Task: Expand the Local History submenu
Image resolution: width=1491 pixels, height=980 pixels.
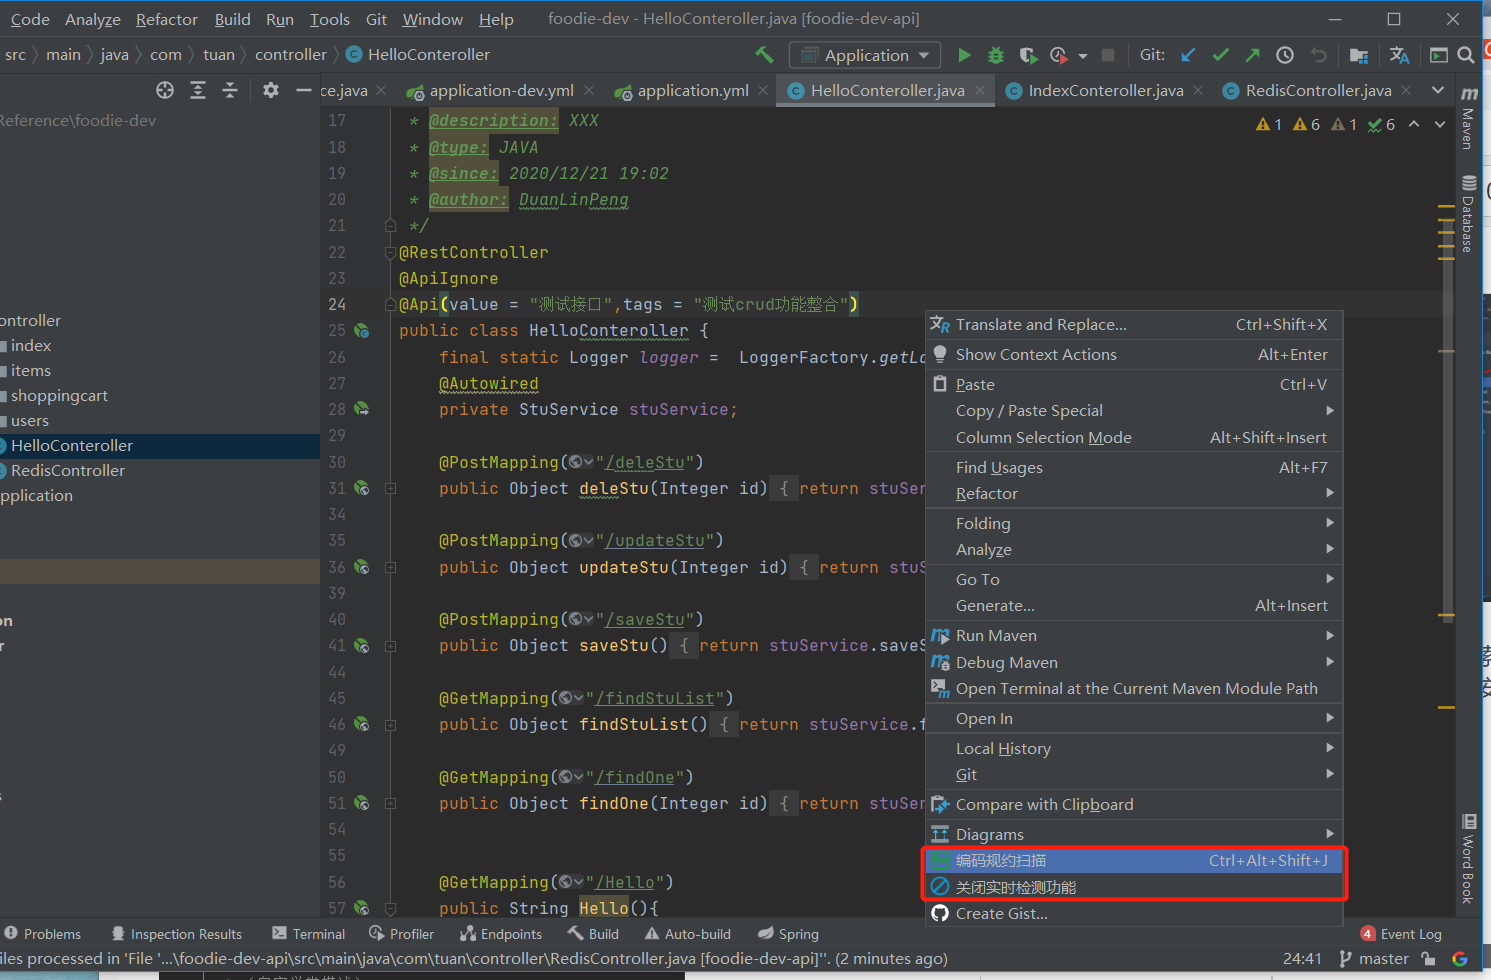Action: [1134, 749]
